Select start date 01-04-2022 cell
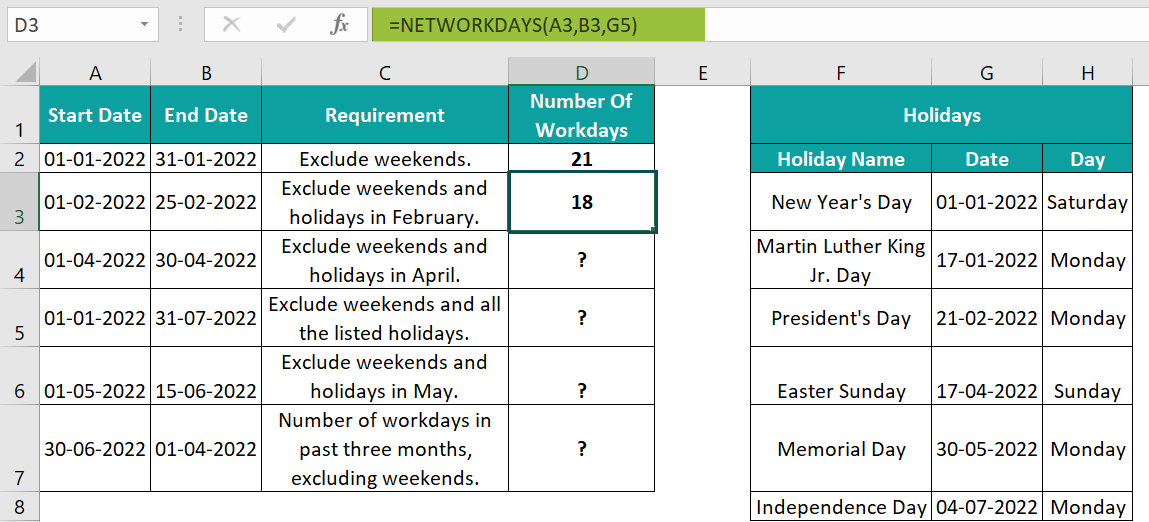The height and width of the screenshot is (522, 1149). click(x=95, y=260)
